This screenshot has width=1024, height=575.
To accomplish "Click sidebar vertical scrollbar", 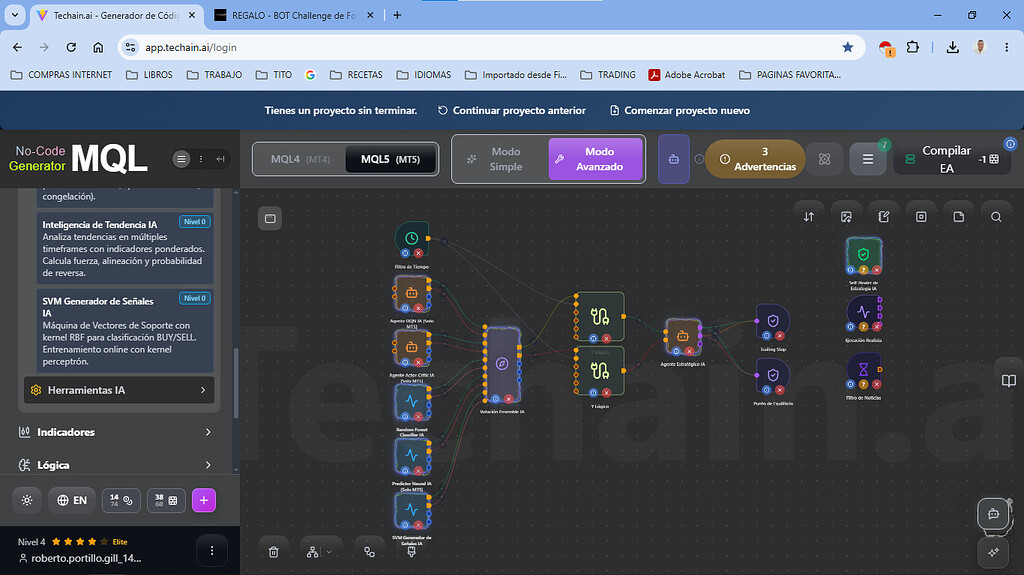I will click(236, 384).
